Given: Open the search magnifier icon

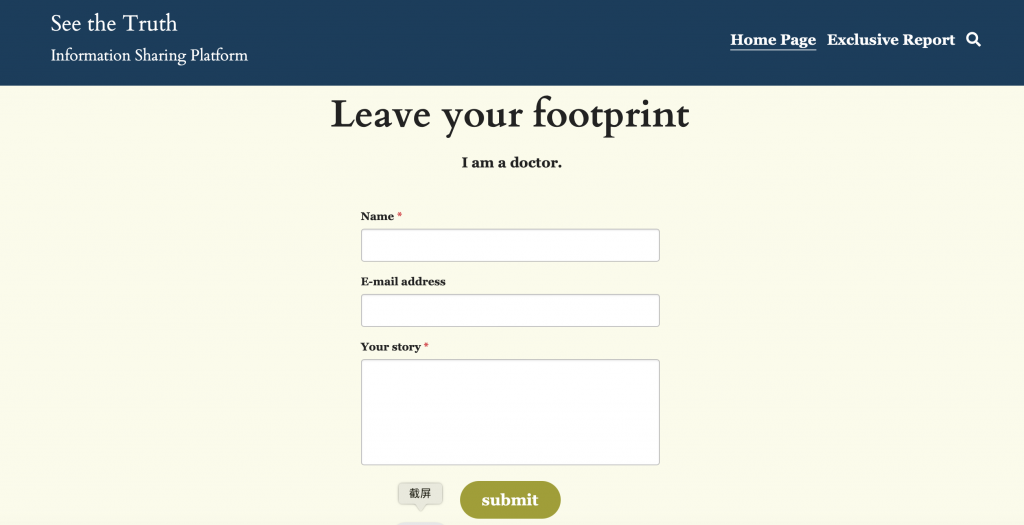Looking at the screenshot, I should [x=974, y=40].
